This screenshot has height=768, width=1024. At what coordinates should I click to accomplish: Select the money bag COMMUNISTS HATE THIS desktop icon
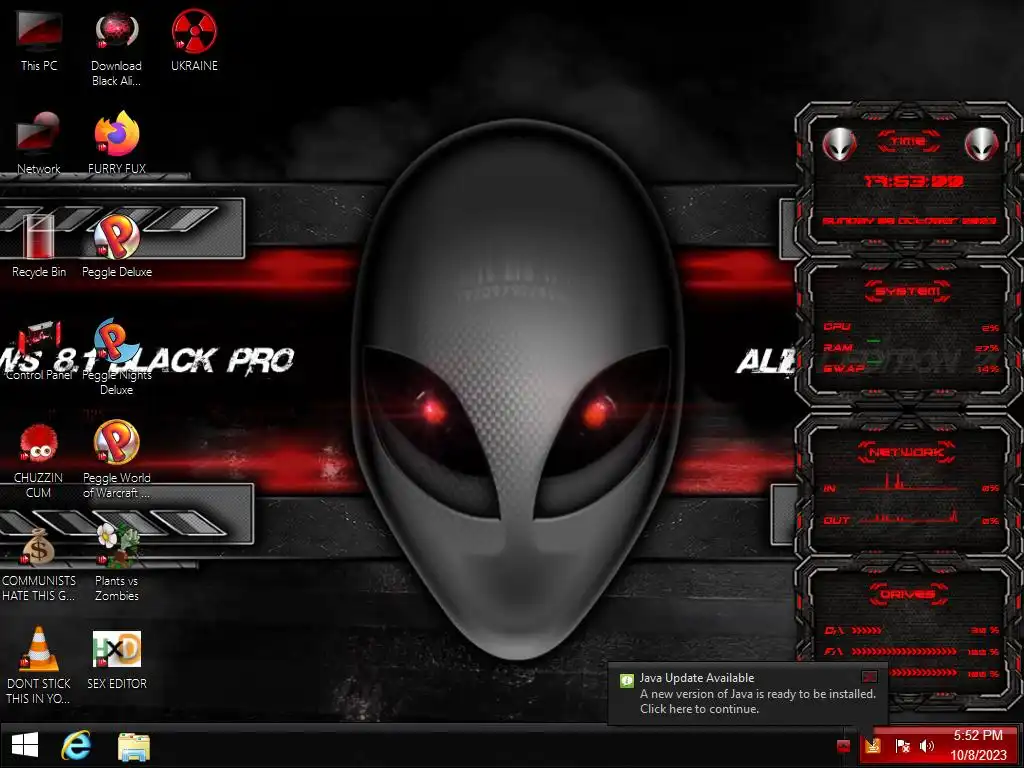tap(39, 547)
